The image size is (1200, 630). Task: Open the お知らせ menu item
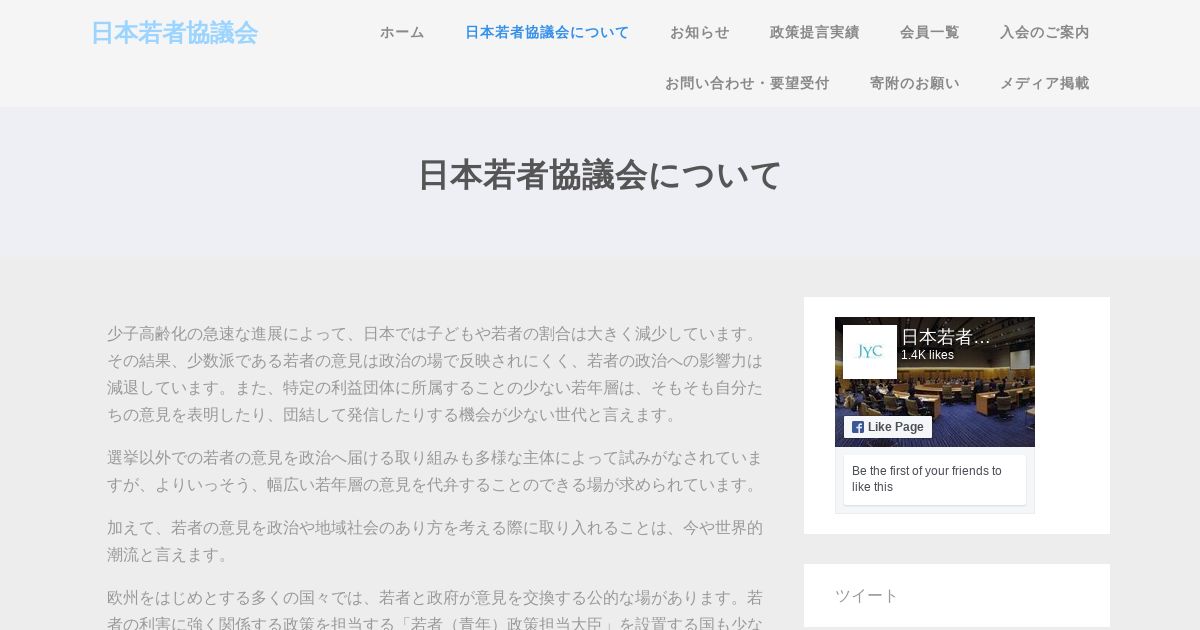[x=700, y=32]
